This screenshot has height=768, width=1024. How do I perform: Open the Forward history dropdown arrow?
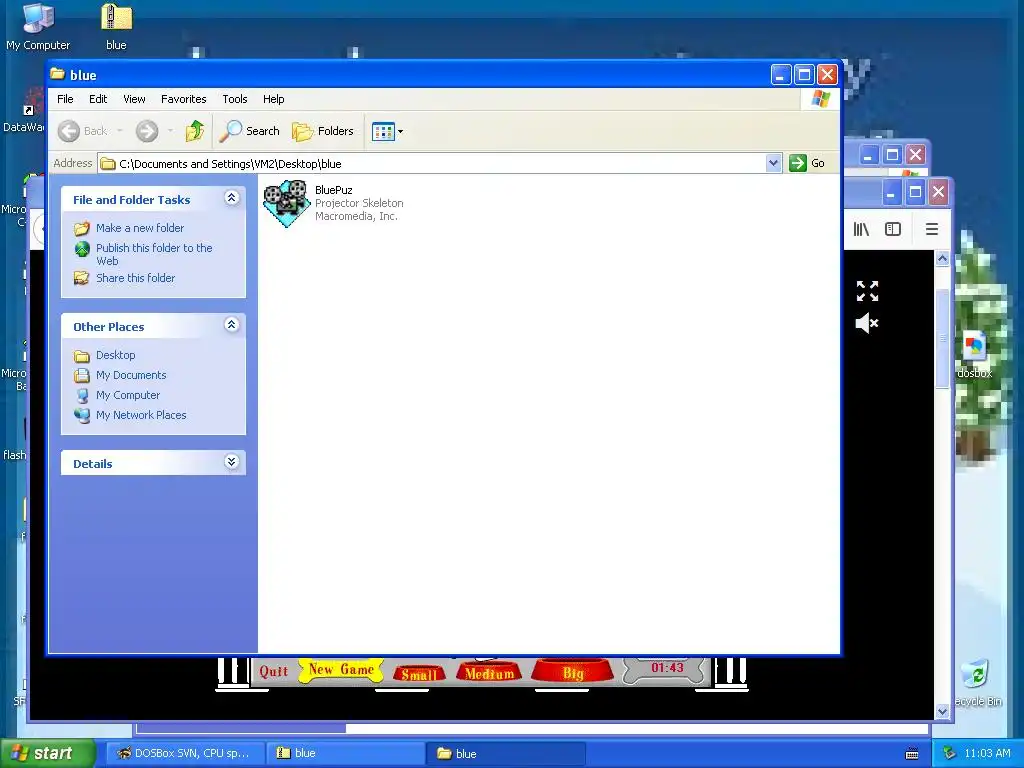pyautogui.click(x=170, y=131)
